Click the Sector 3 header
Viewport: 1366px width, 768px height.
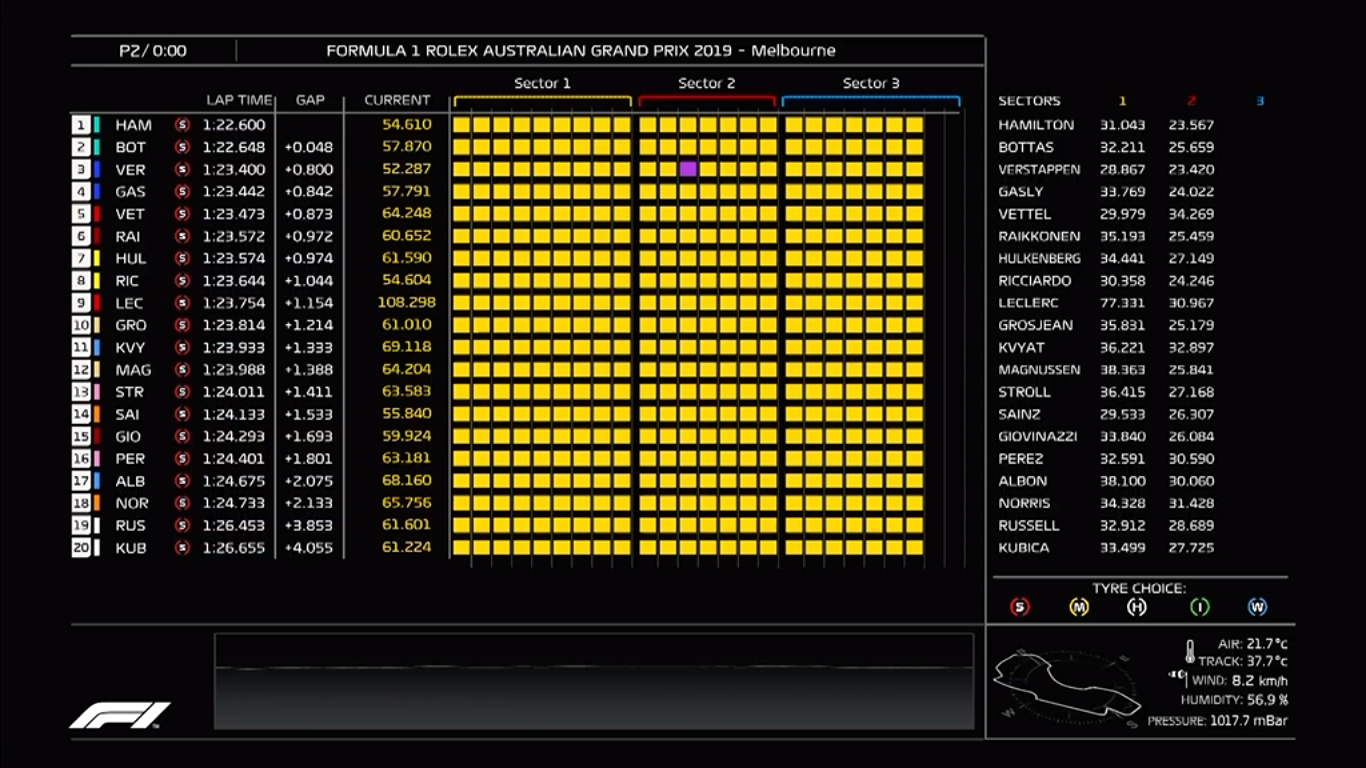pos(871,83)
